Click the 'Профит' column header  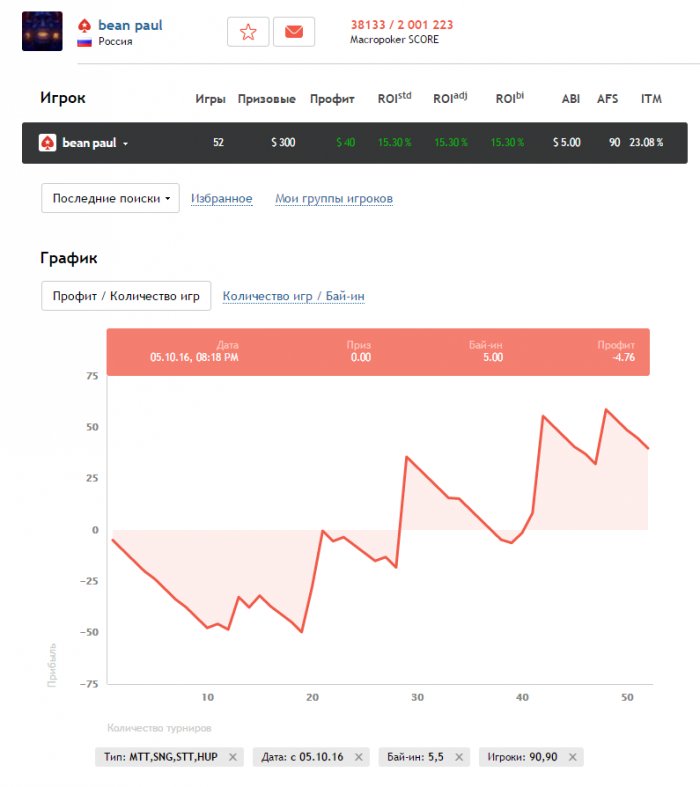pos(332,99)
